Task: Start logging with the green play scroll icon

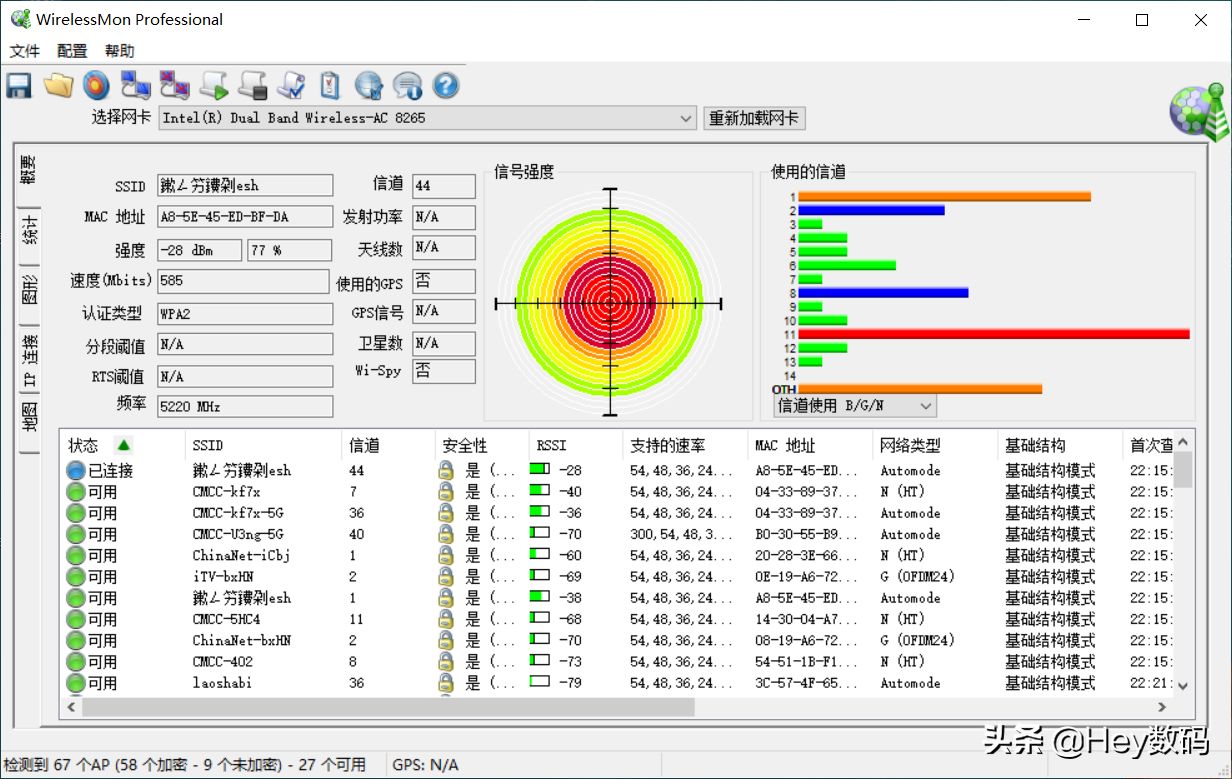Action: pyautogui.click(x=213, y=85)
